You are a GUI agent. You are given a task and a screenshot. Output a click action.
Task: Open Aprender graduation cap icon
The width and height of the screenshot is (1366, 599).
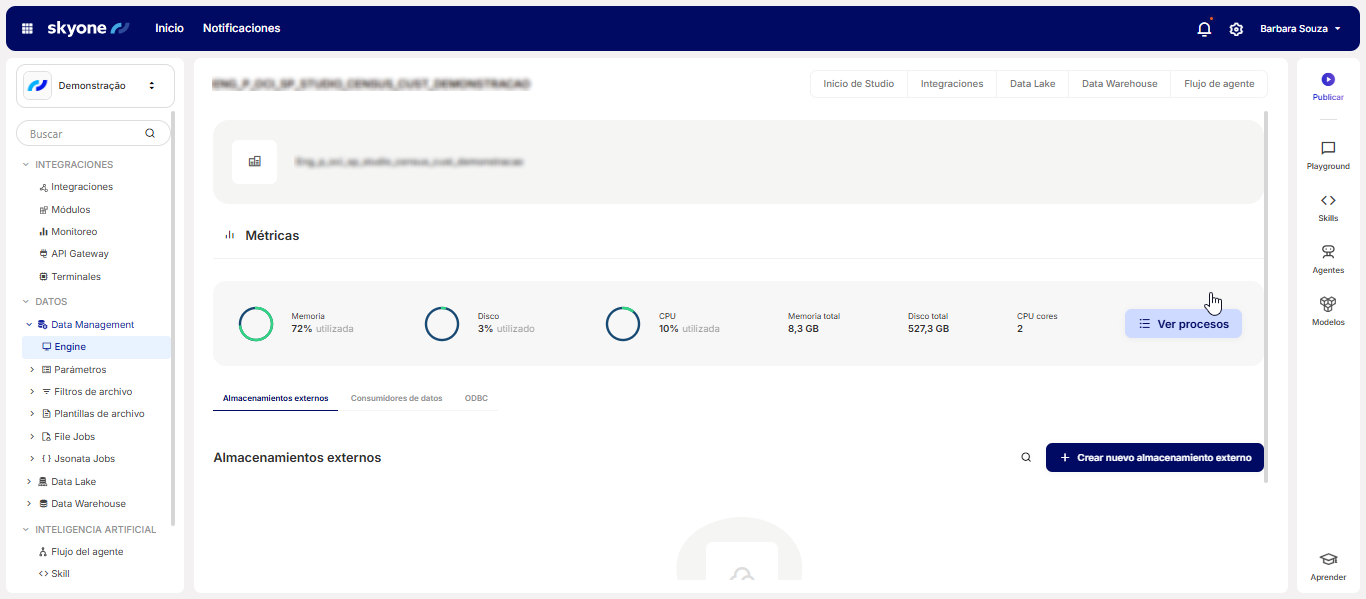click(1327, 560)
